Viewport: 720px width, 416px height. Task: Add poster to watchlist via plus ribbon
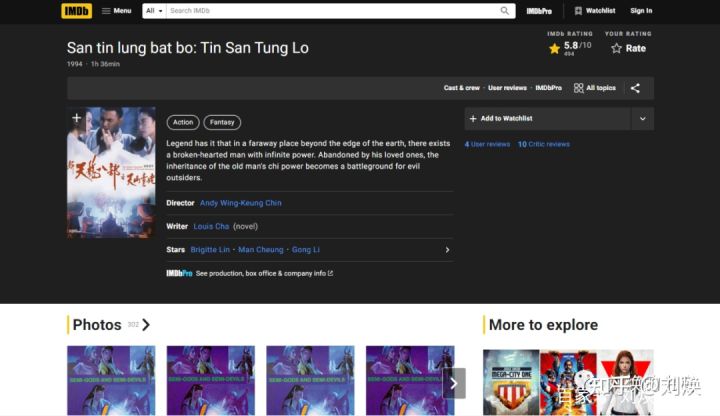(x=77, y=118)
